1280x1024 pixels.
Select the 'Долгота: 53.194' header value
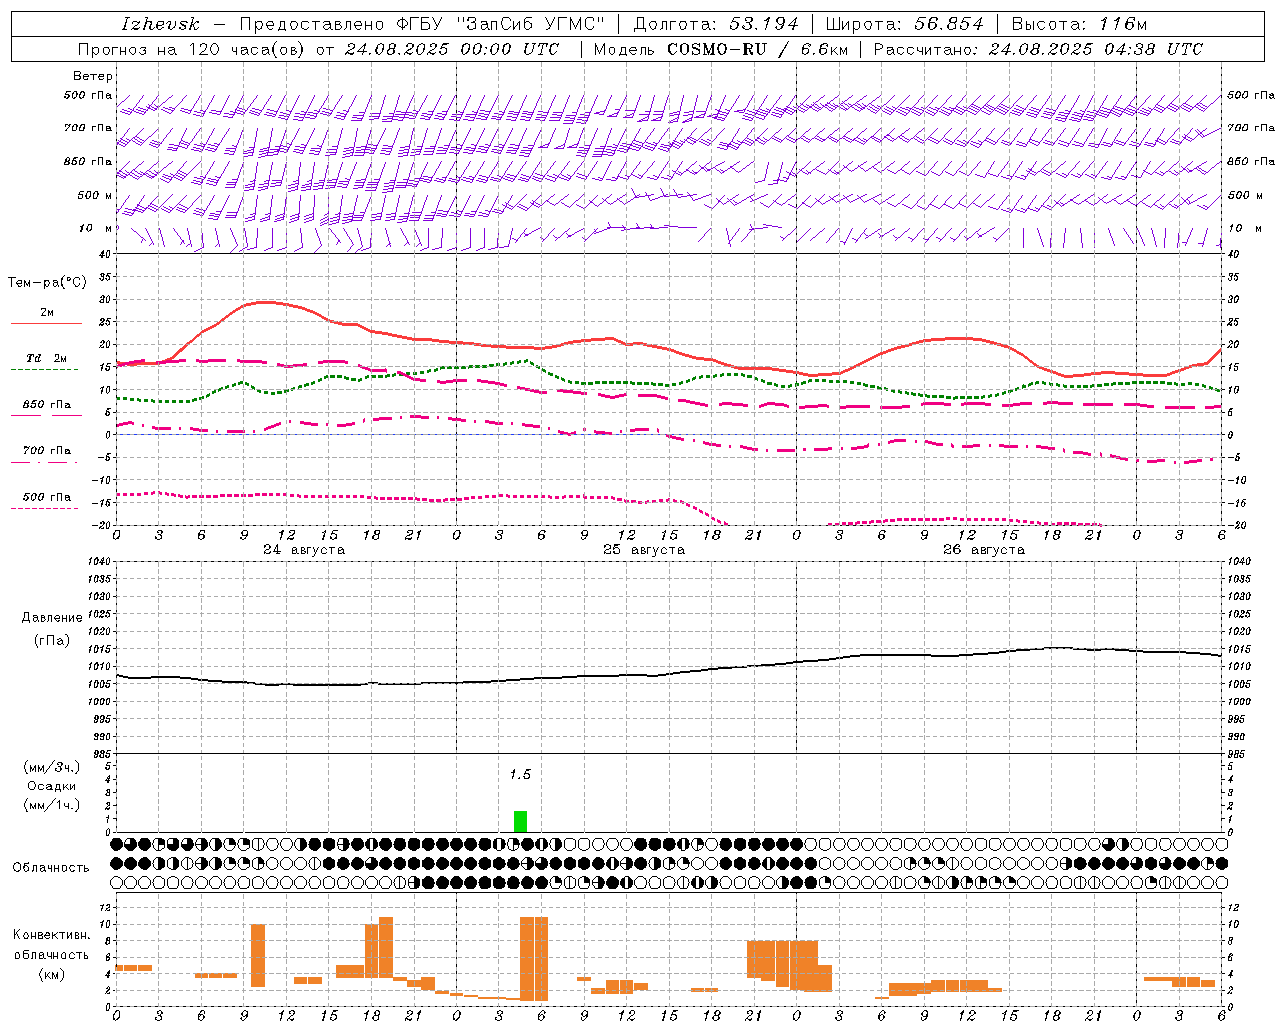(716, 24)
